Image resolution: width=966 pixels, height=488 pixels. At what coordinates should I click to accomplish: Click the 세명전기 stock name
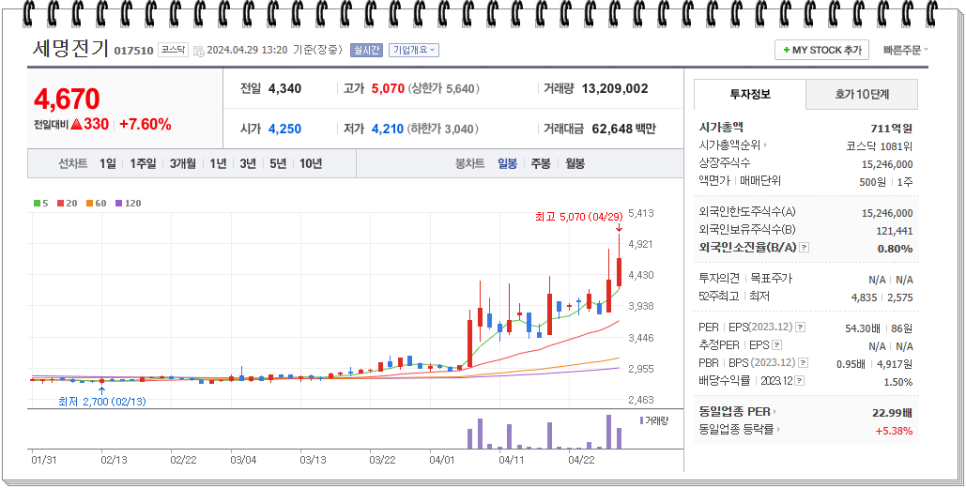71,48
